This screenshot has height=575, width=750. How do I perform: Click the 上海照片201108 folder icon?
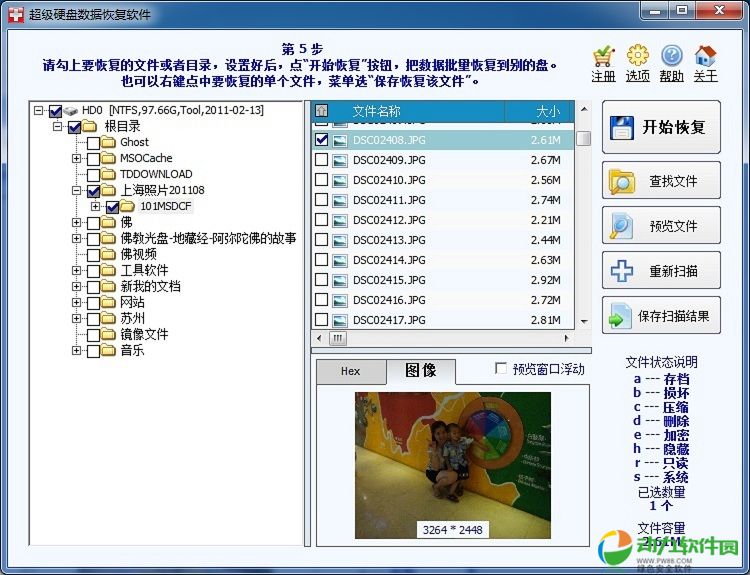tap(108, 190)
